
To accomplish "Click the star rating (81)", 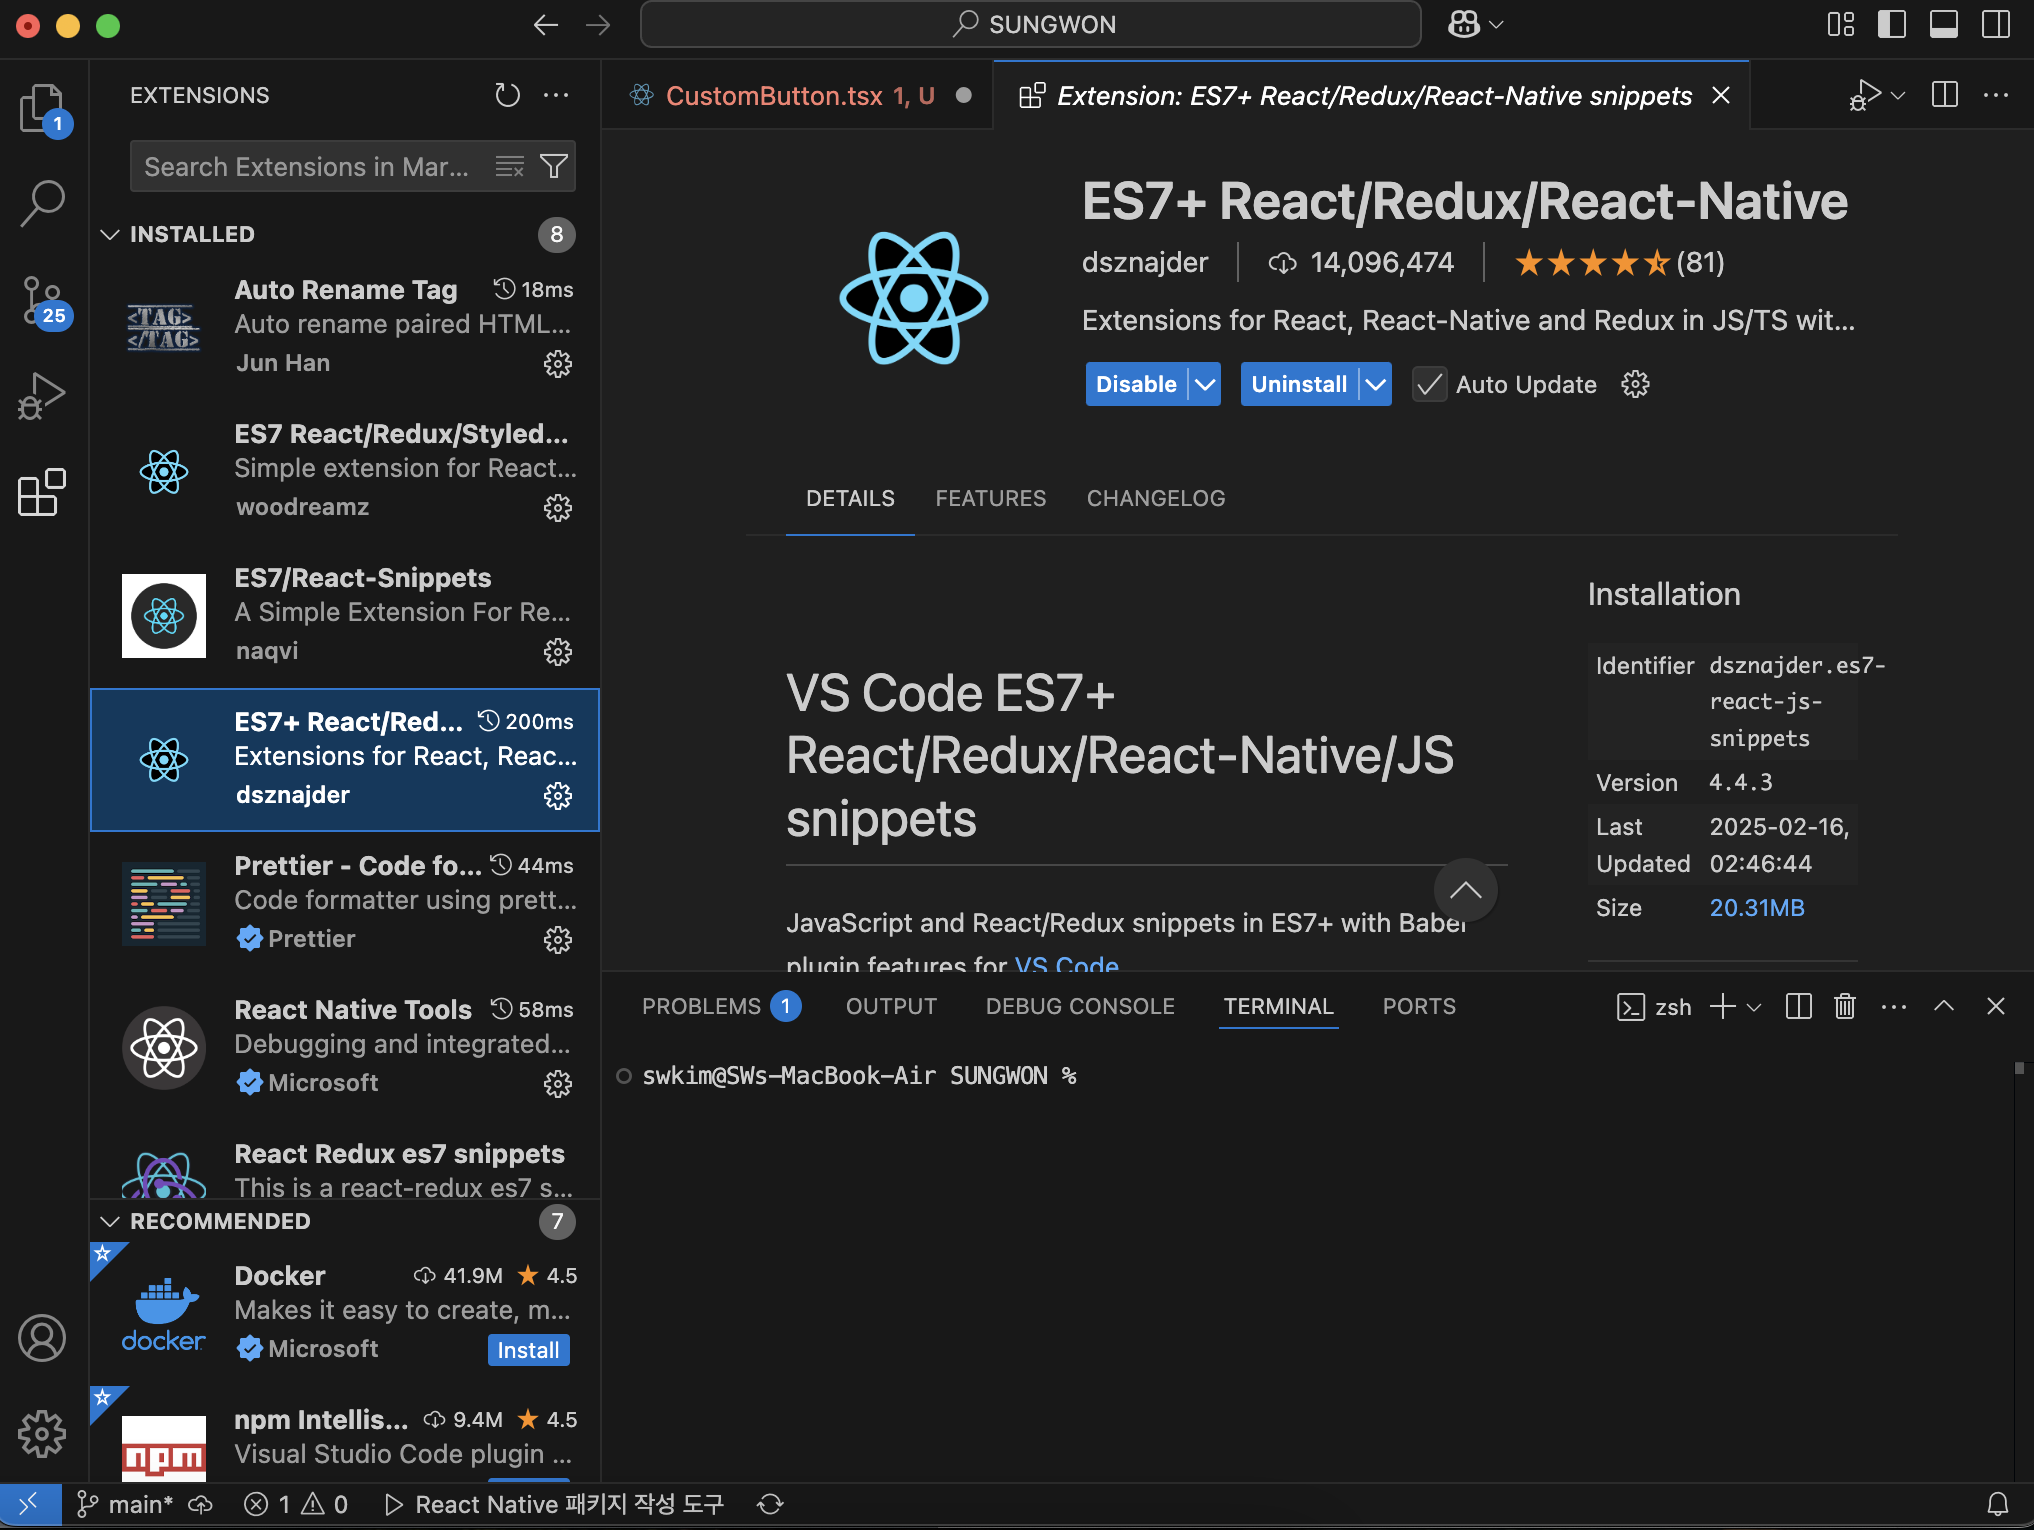I will click(x=1620, y=262).
